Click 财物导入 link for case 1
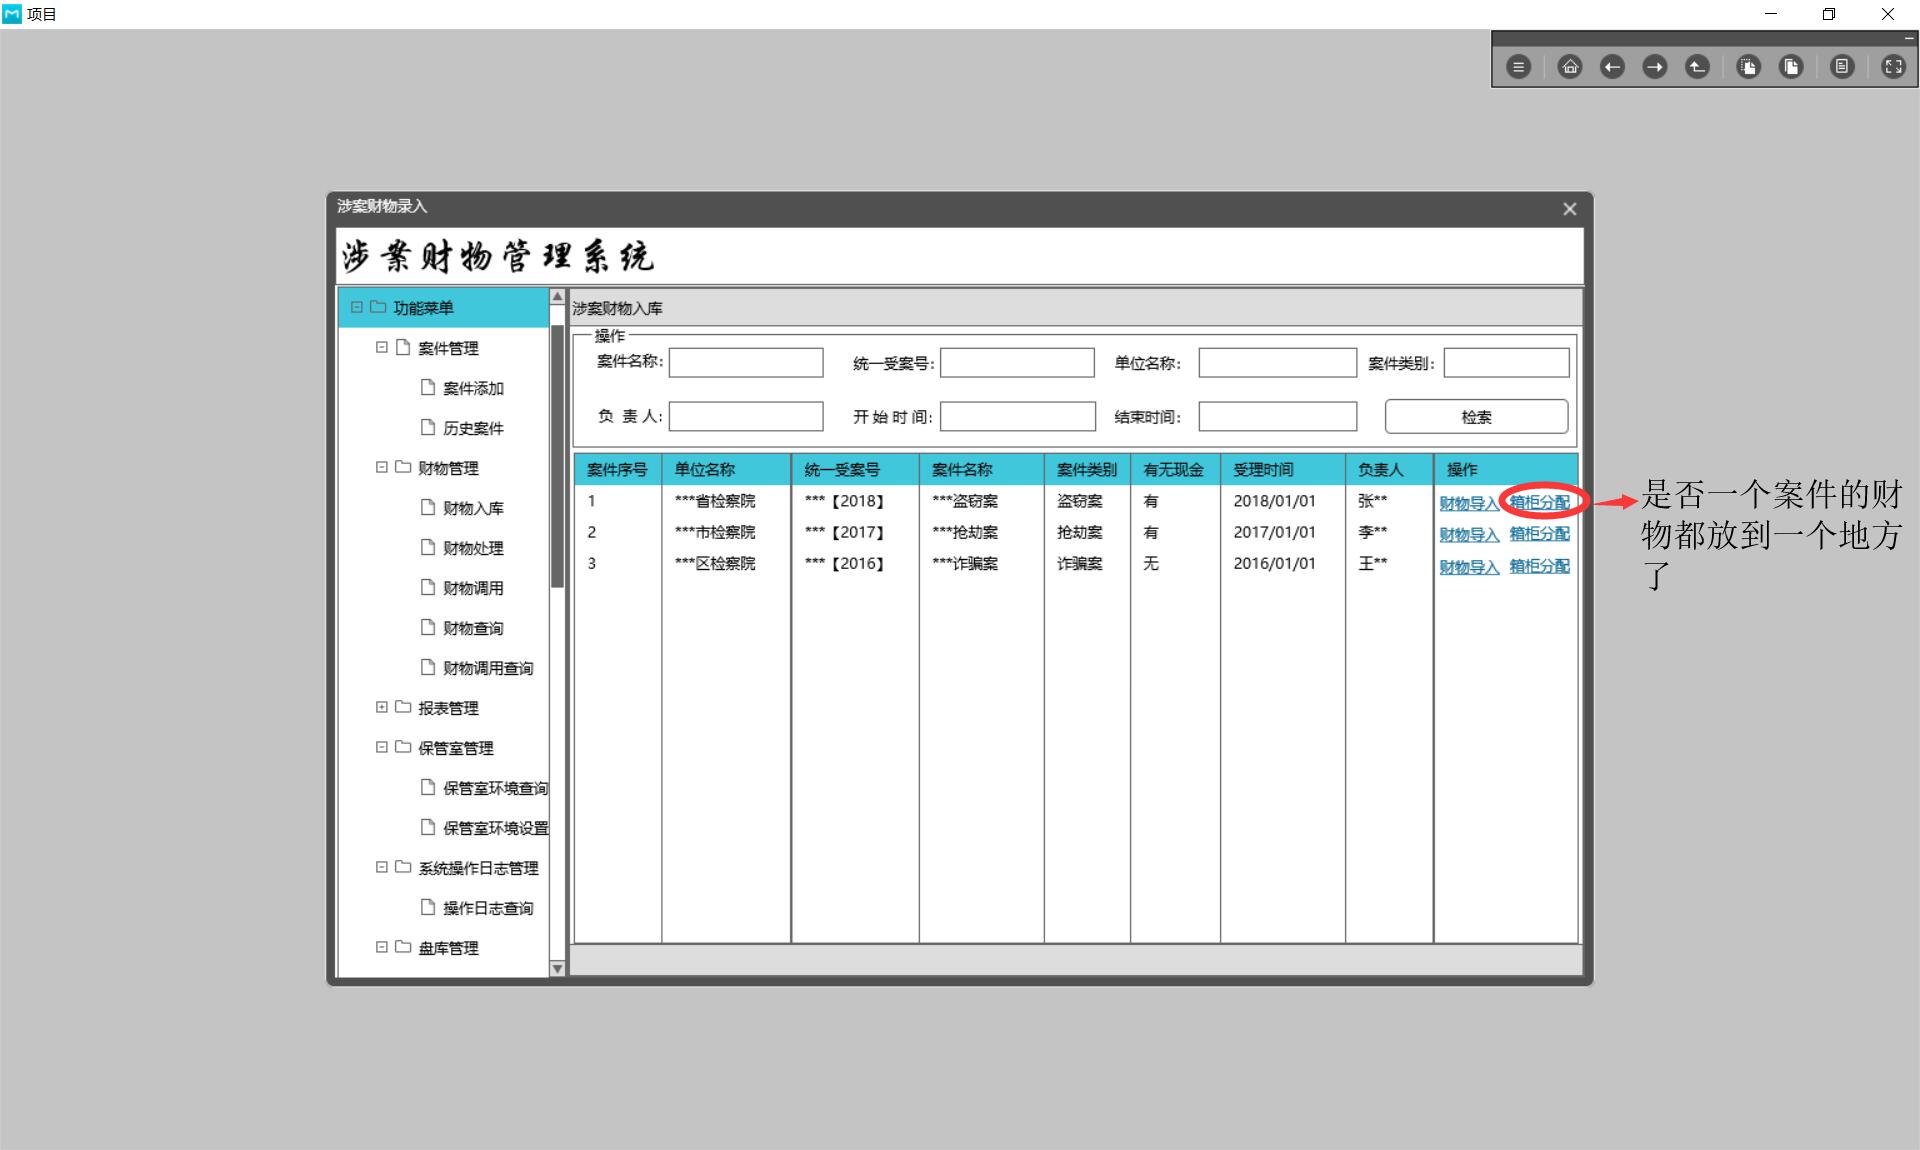The height and width of the screenshot is (1150, 1920). [1468, 503]
